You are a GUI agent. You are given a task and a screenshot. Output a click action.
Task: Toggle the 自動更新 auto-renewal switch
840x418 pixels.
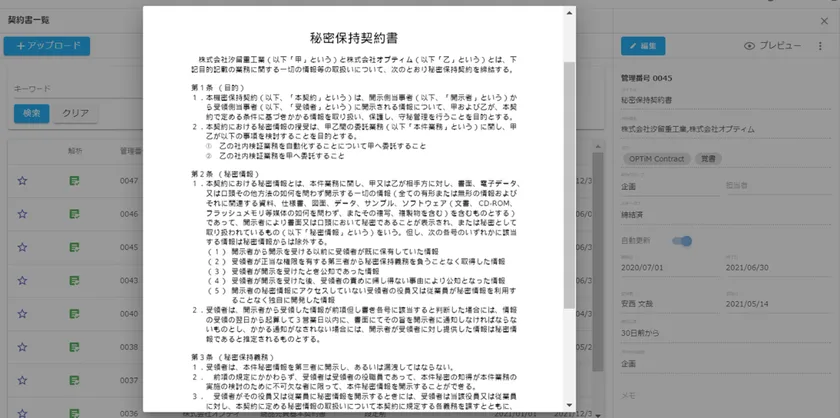(683, 241)
